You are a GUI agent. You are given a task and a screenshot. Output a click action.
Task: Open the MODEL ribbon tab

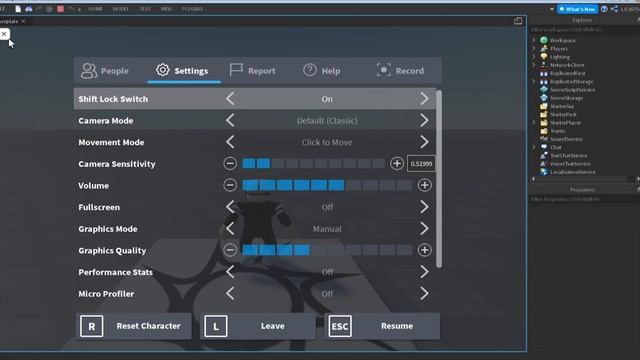point(120,9)
